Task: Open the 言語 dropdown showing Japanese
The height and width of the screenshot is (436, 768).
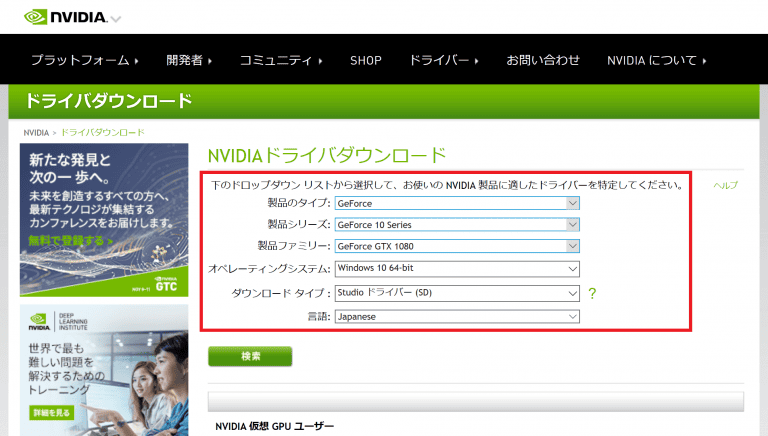Action: 457,316
